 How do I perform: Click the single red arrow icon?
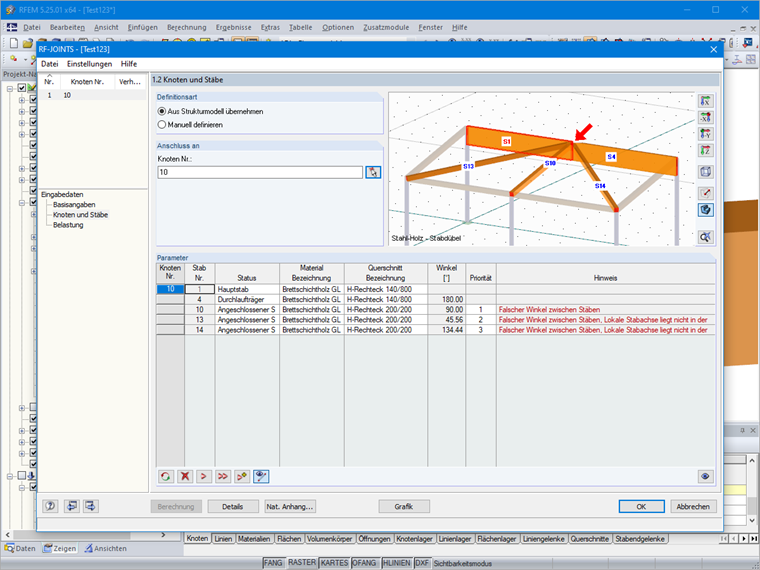point(204,476)
